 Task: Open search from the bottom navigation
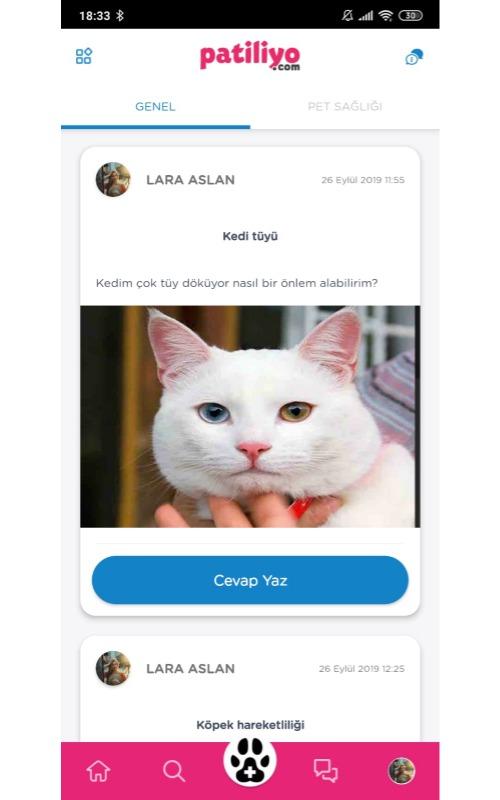click(x=173, y=771)
